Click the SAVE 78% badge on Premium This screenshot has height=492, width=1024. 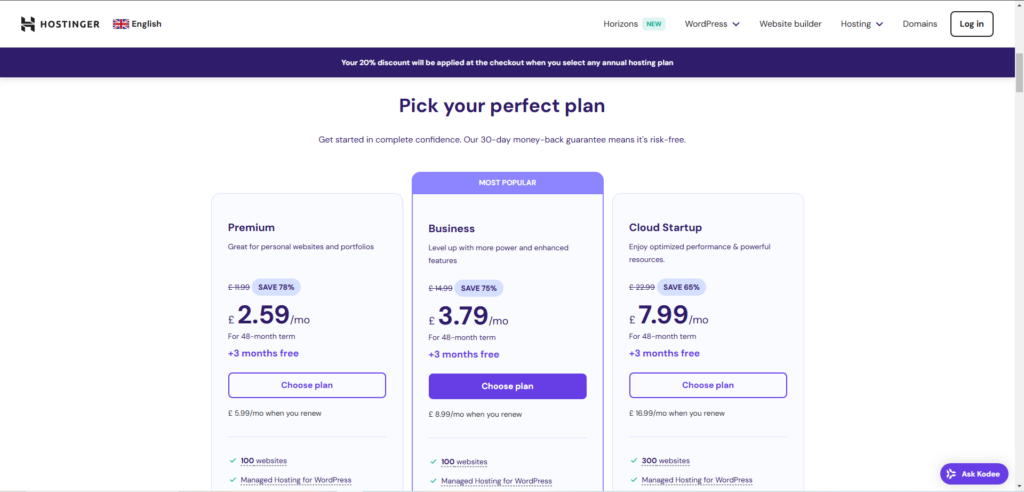point(276,287)
